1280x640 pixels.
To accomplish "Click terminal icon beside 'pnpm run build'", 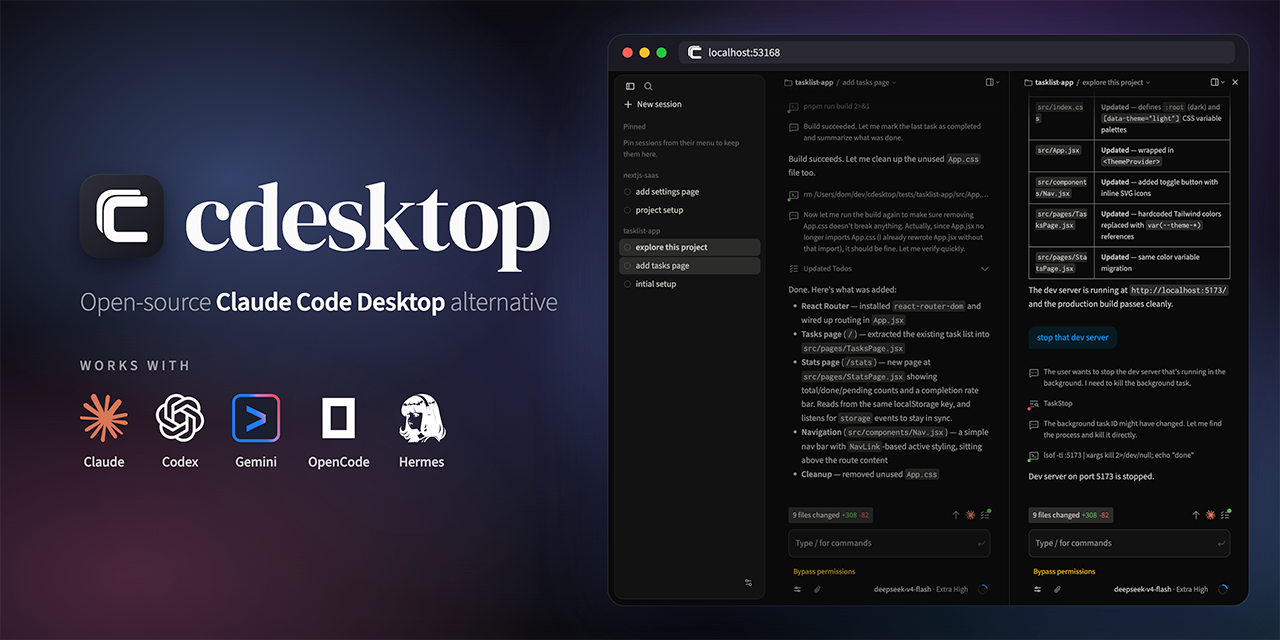I will pos(793,106).
